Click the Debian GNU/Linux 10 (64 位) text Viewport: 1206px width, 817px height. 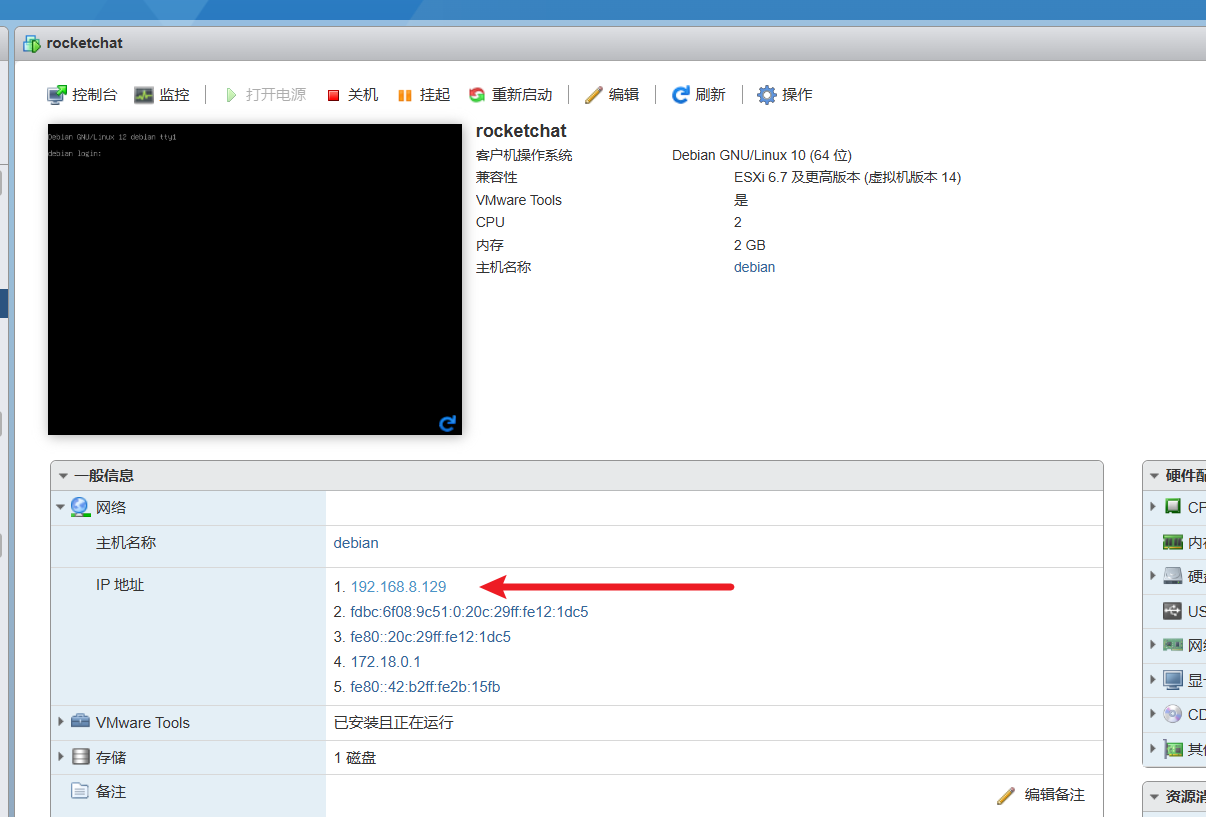coord(762,155)
